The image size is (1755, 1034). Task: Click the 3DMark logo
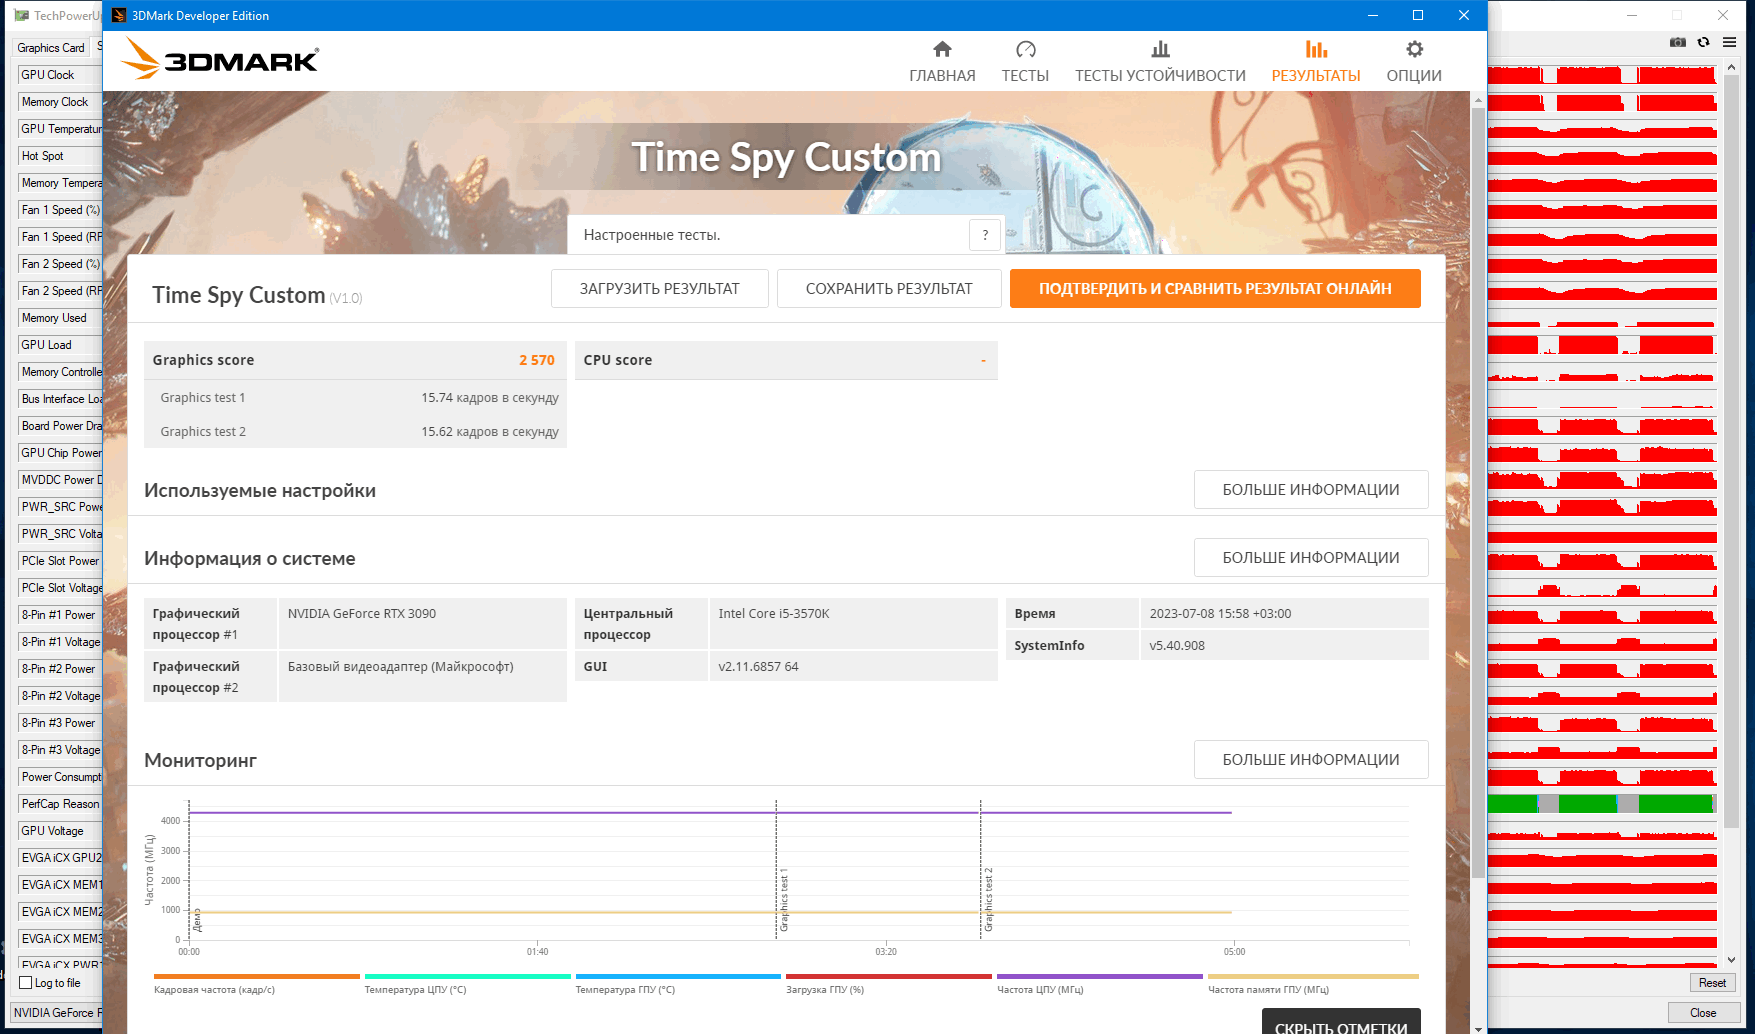220,59
